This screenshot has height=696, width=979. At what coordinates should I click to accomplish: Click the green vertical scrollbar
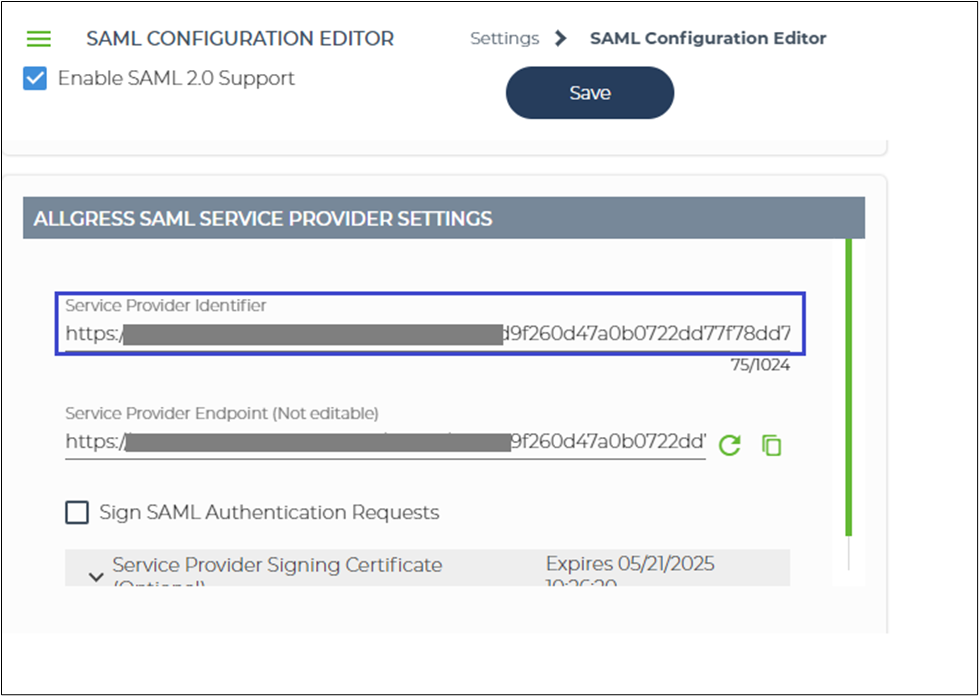tap(849, 390)
